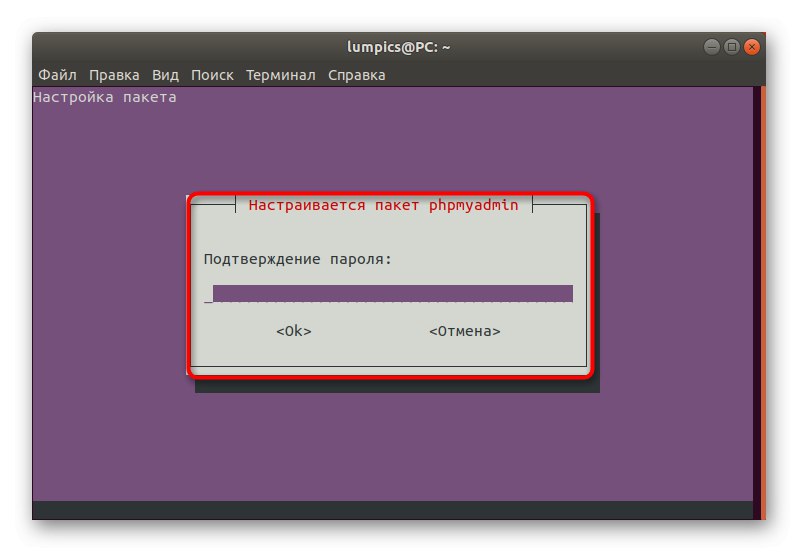The width and height of the screenshot is (798, 552).
Task: Open the Справка menu
Action: [357, 75]
